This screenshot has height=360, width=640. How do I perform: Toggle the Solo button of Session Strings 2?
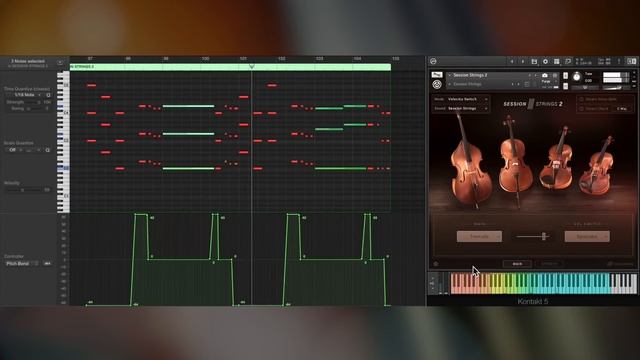coord(565,76)
